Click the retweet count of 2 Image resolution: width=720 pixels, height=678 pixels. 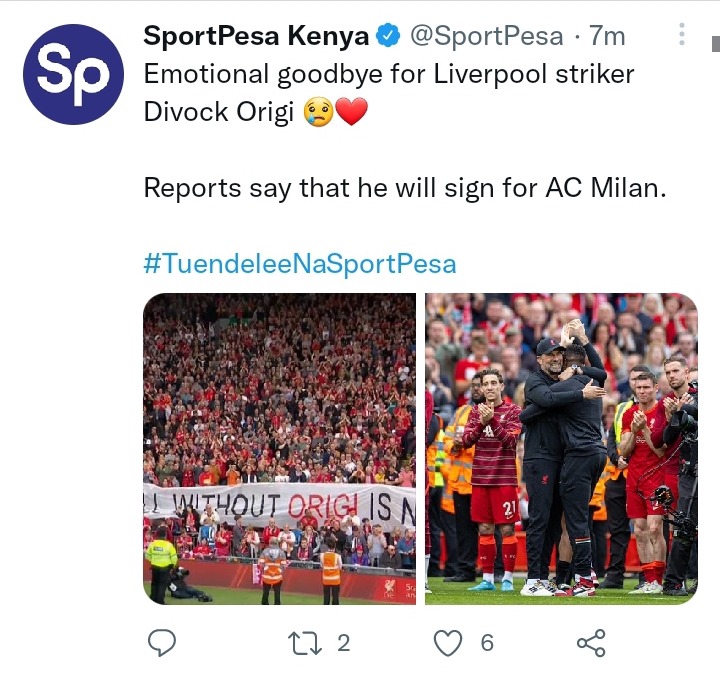pos(343,643)
